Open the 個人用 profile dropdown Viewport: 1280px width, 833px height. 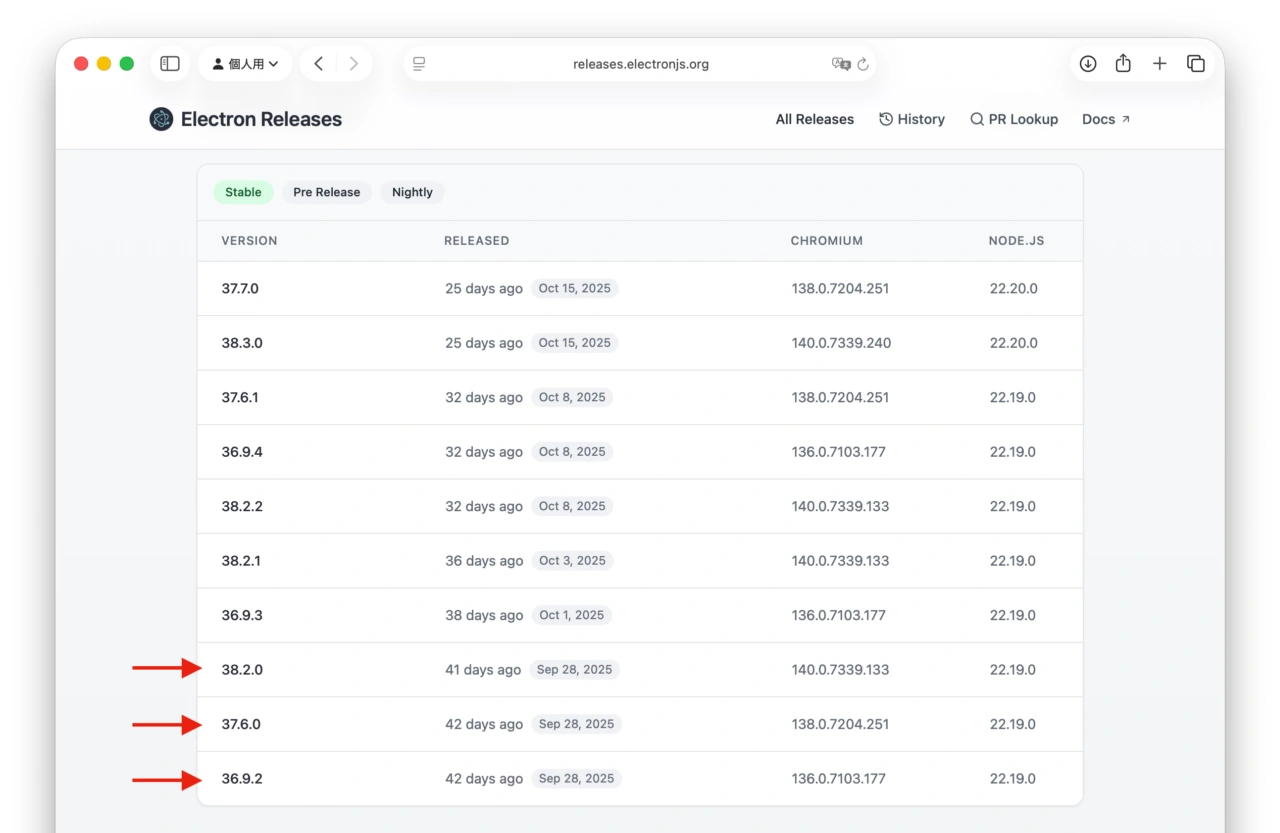245,63
